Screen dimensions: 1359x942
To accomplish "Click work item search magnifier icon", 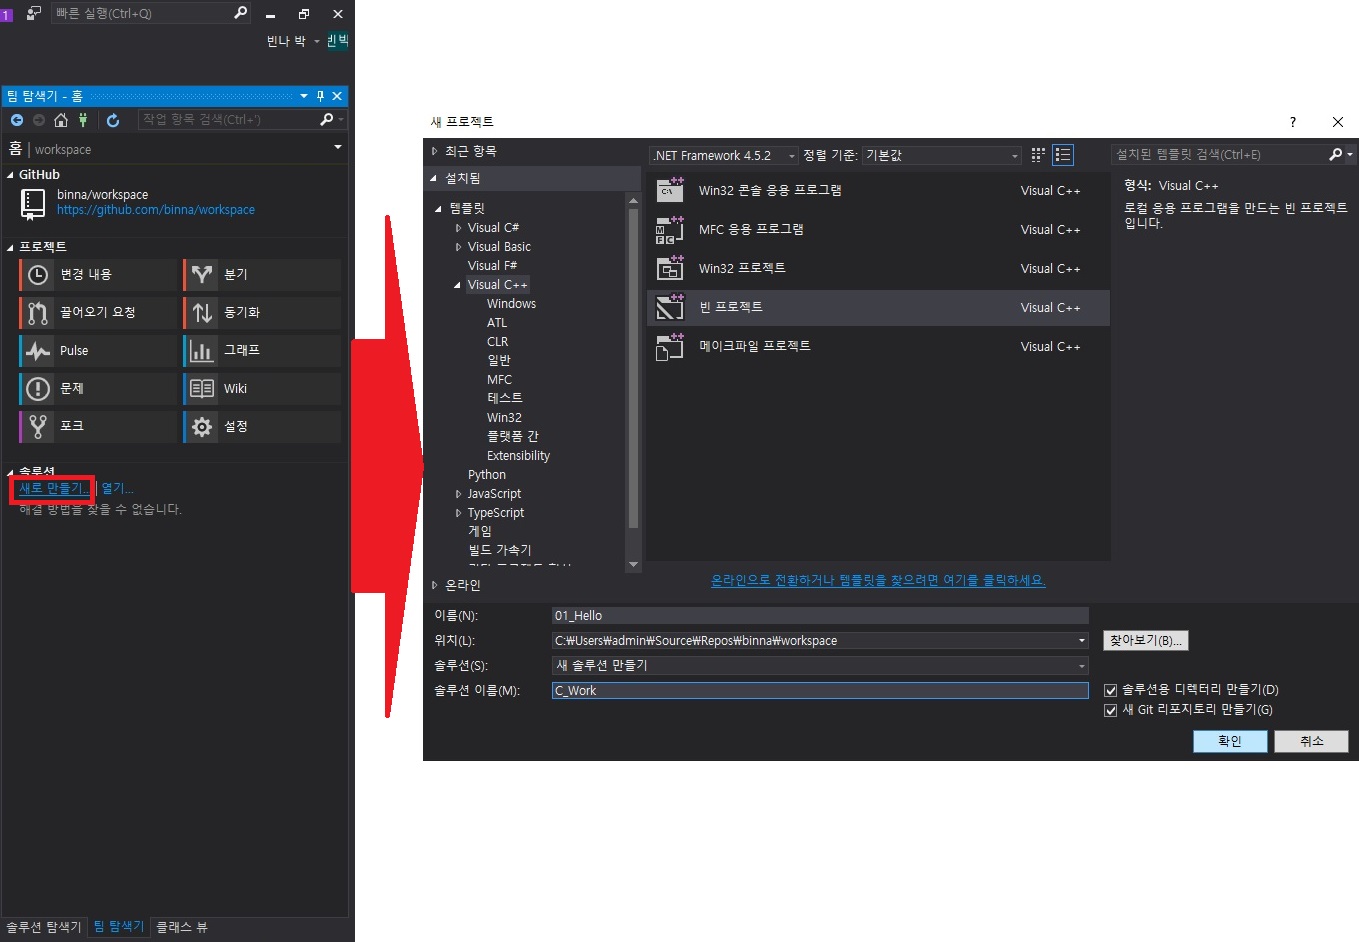I will coord(326,119).
